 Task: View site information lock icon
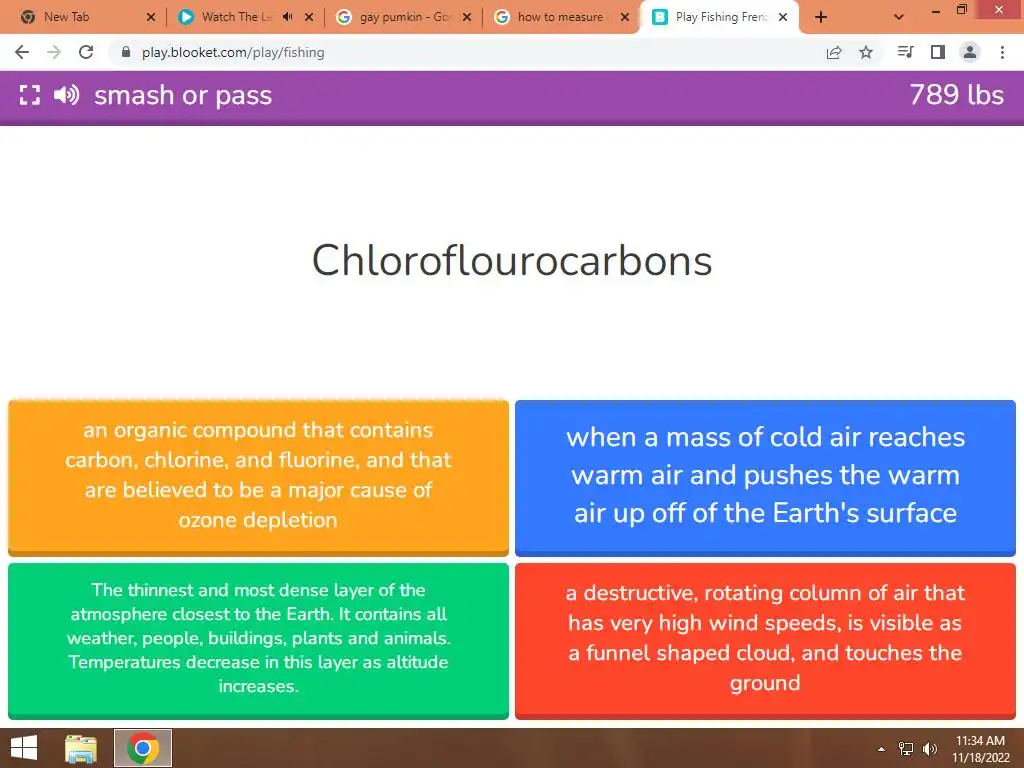point(126,52)
